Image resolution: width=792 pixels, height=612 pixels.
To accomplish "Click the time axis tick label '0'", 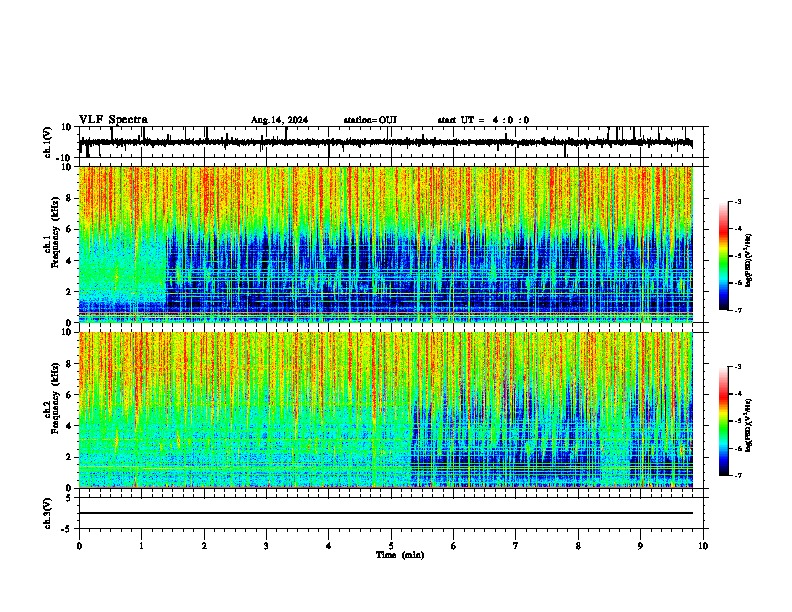I will 79,546.
